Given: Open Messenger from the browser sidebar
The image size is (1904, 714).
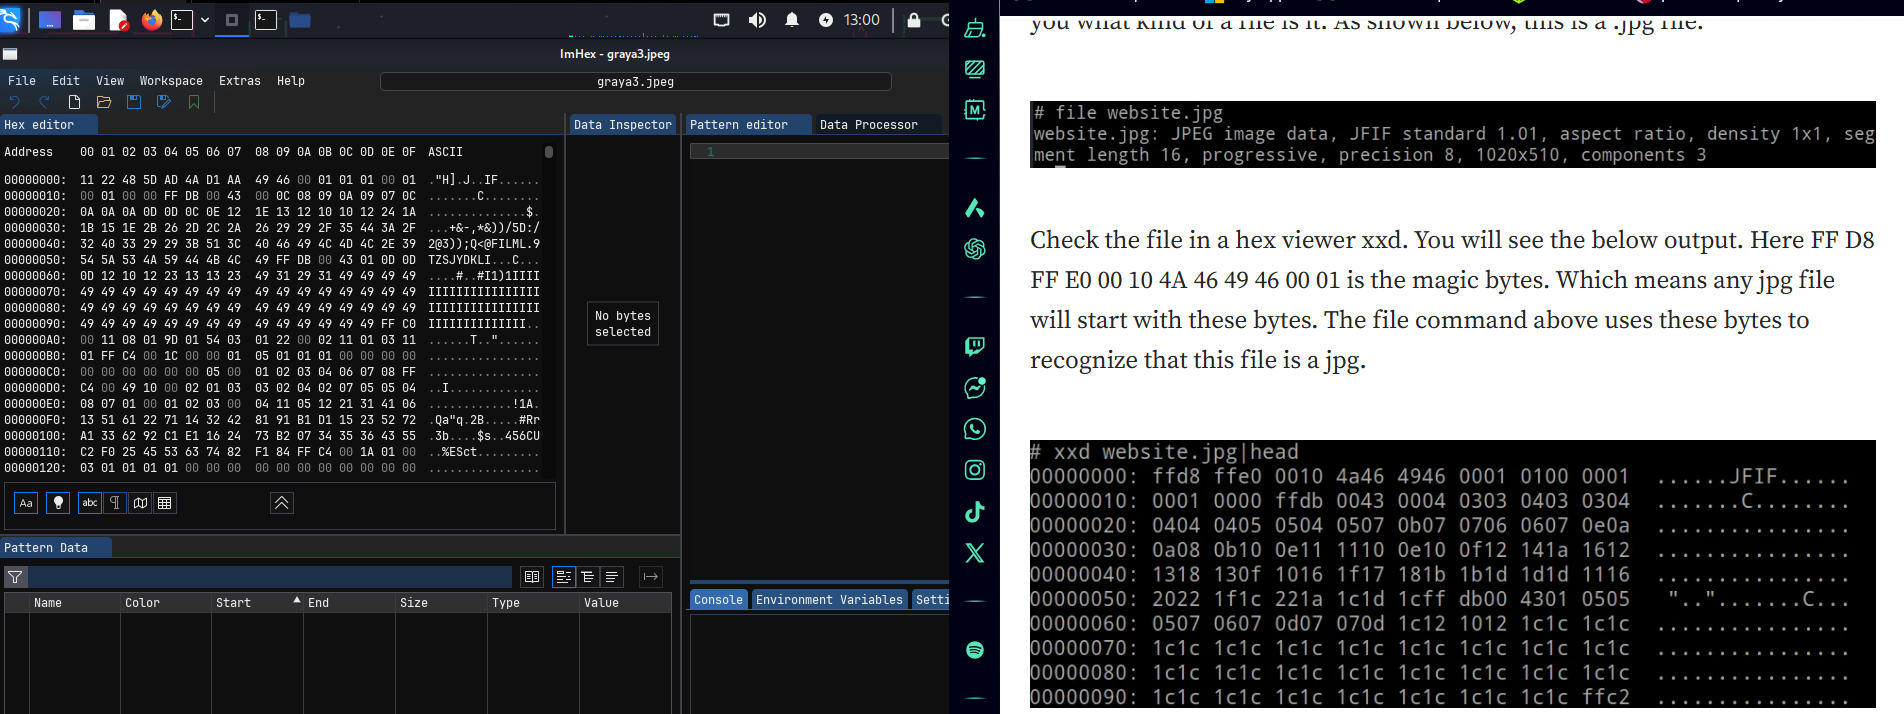Looking at the screenshot, I should tap(975, 388).
